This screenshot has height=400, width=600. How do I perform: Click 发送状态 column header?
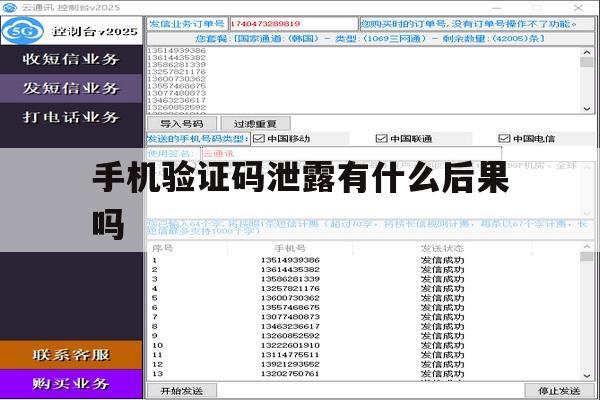tap(442, 248)
